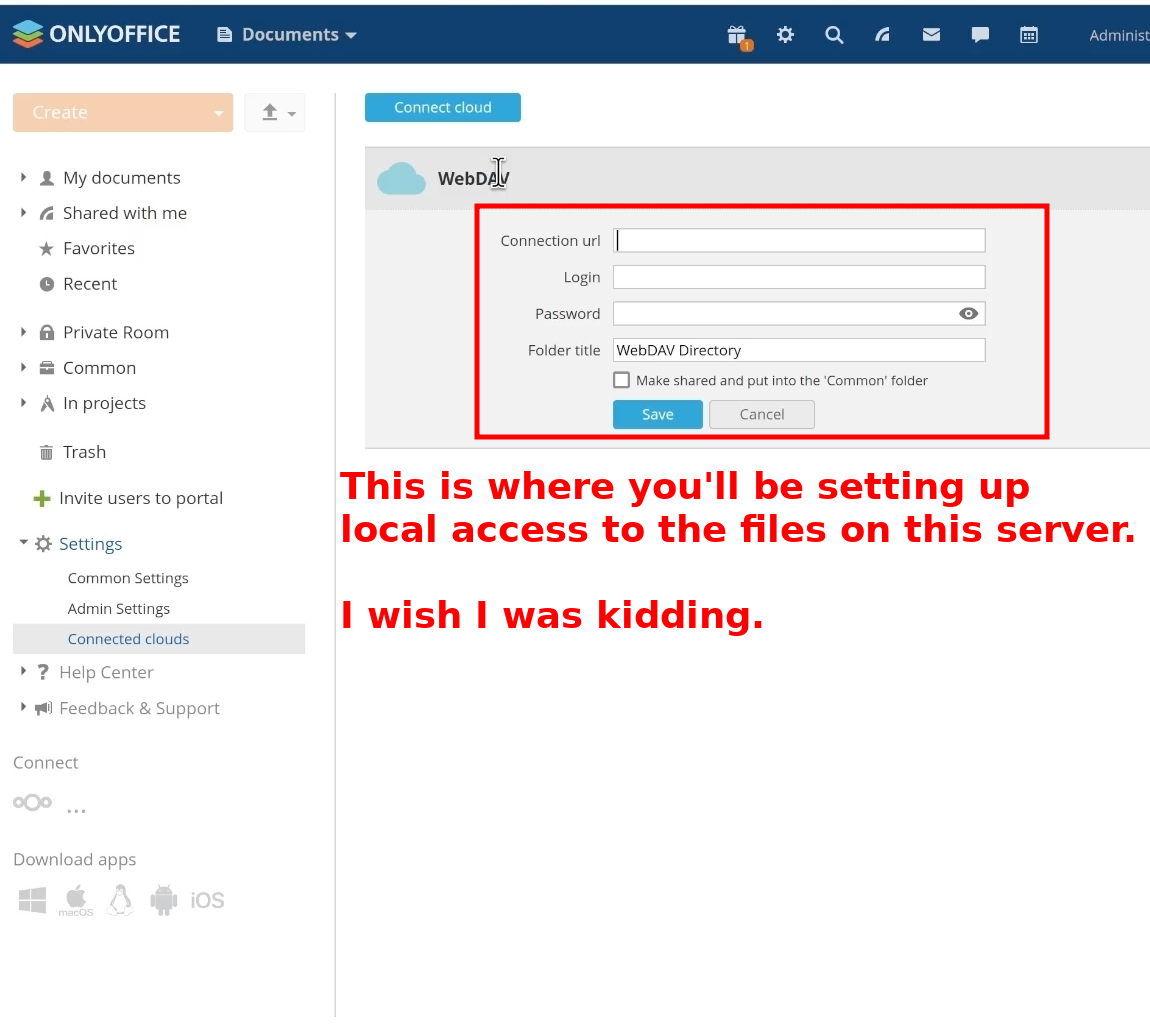This screenshot has width=1150, height=1027.
Task: Click the more clouds ellipsis icon
Action: click(76, 810)
